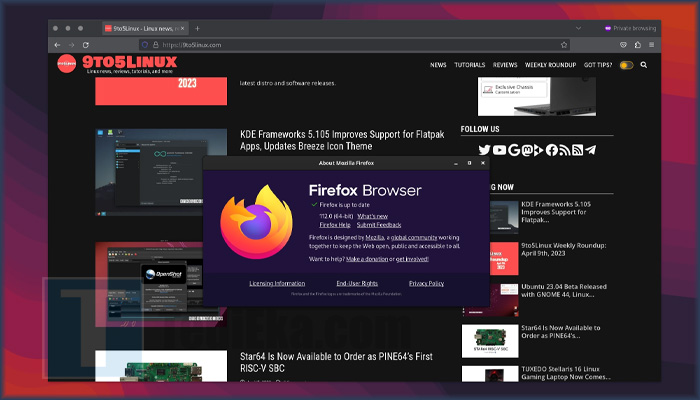Toggle the site dark mode switch
The height and width of the screenshot is (400, 700).
626,65
